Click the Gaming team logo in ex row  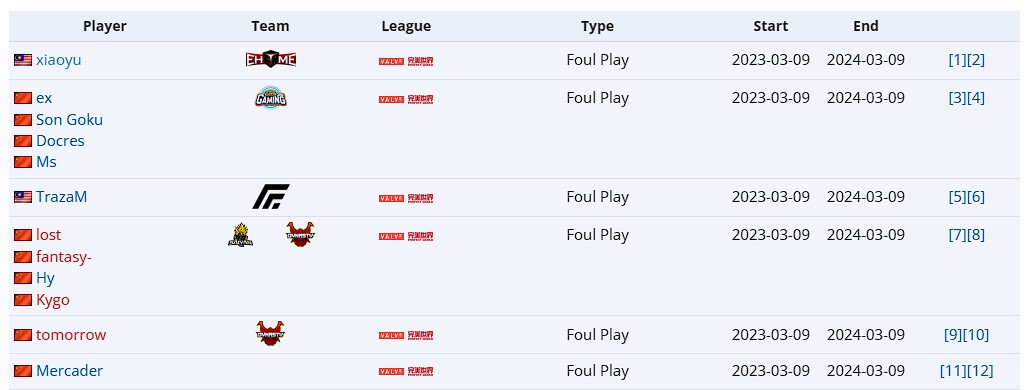click(270, 98)
